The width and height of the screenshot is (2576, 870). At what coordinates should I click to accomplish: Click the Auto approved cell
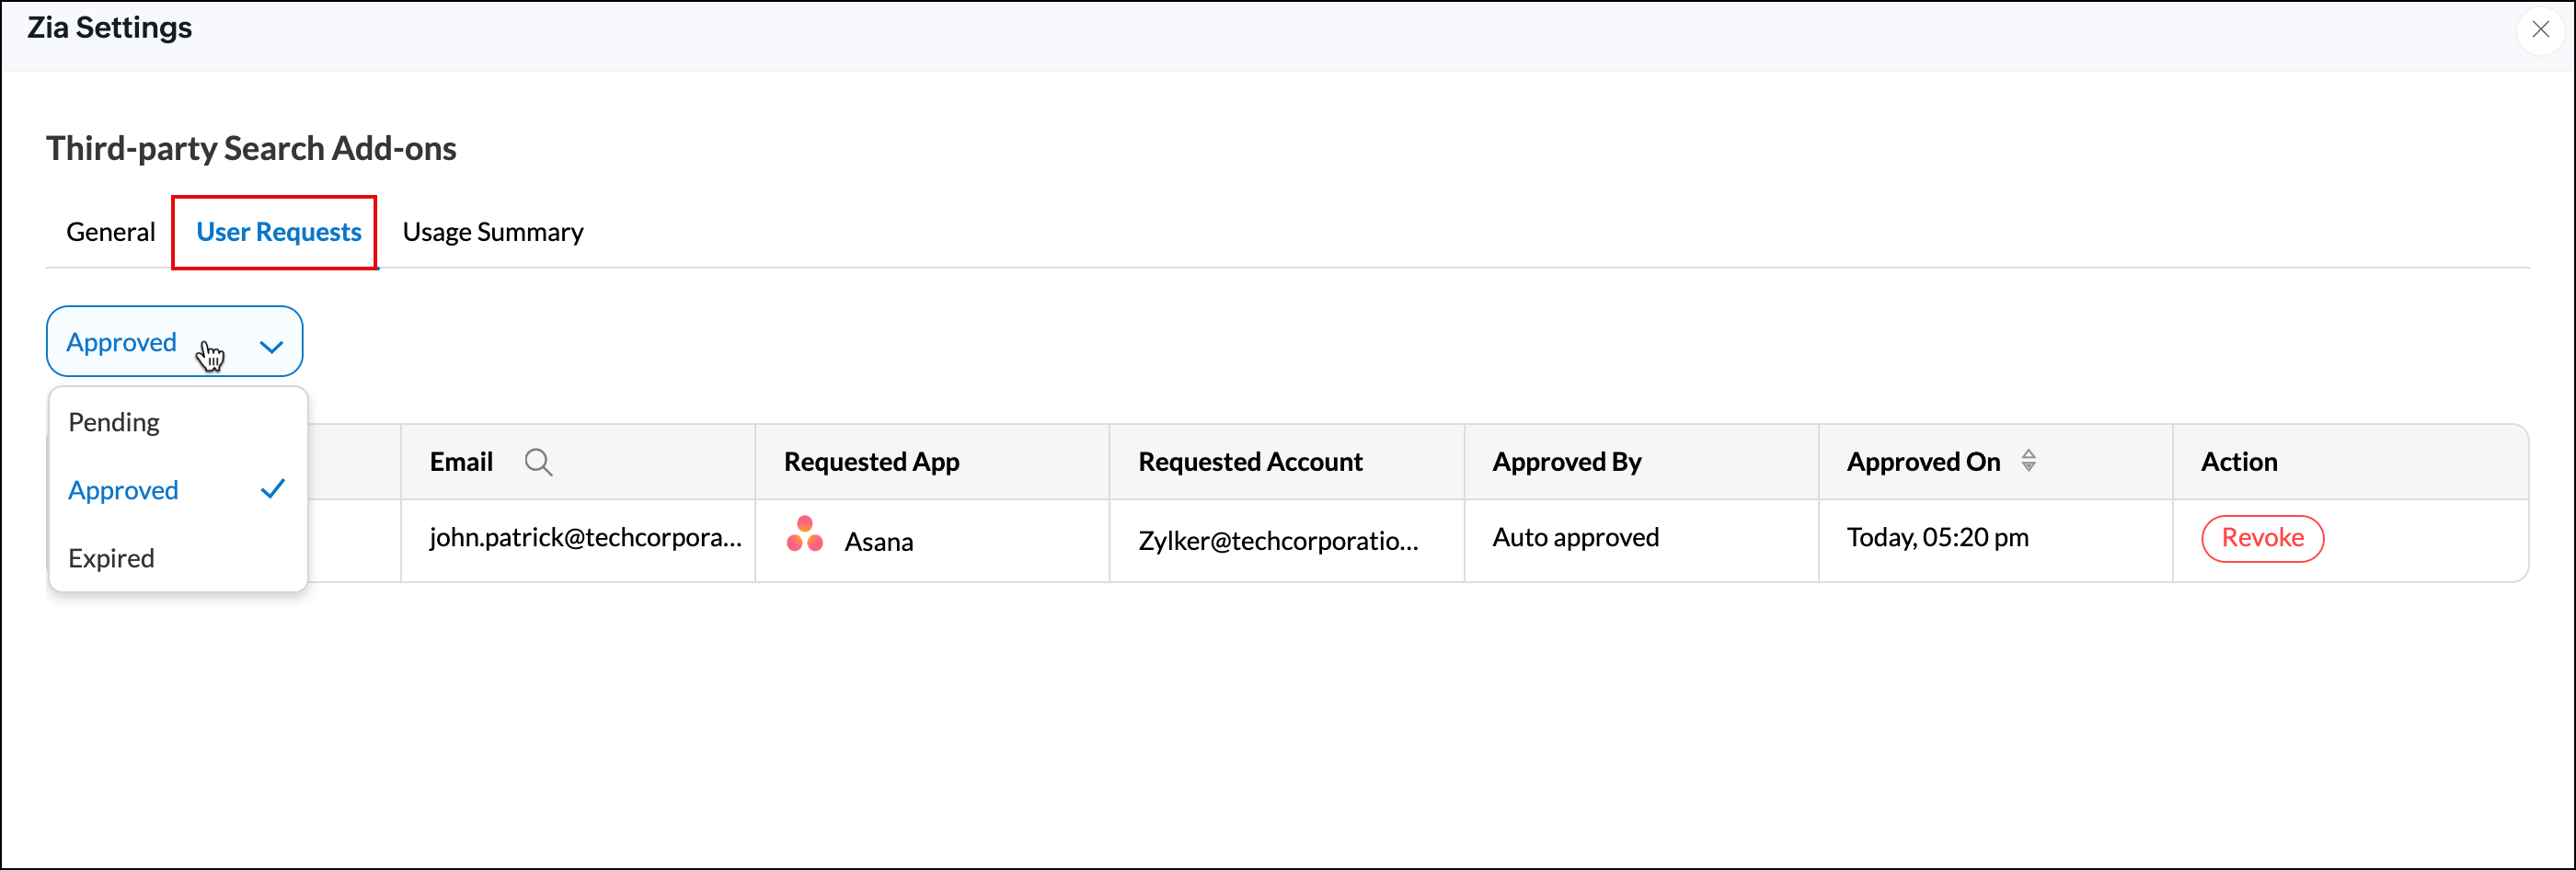1575,538
